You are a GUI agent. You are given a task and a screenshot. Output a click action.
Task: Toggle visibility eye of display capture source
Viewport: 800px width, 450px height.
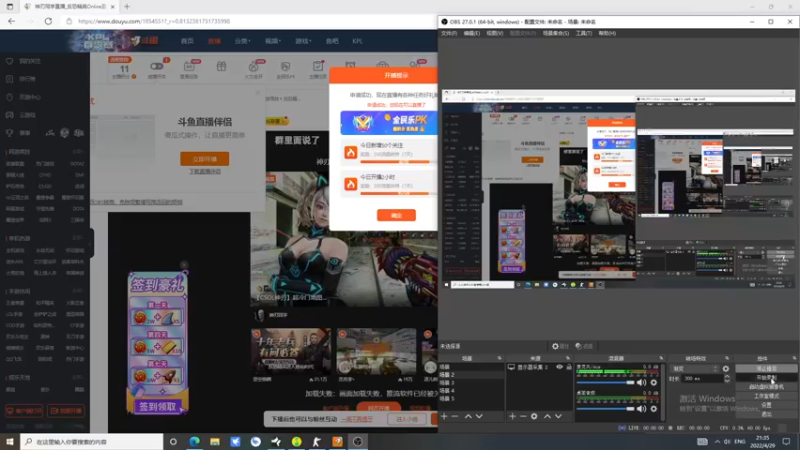(x=560, y=367)
